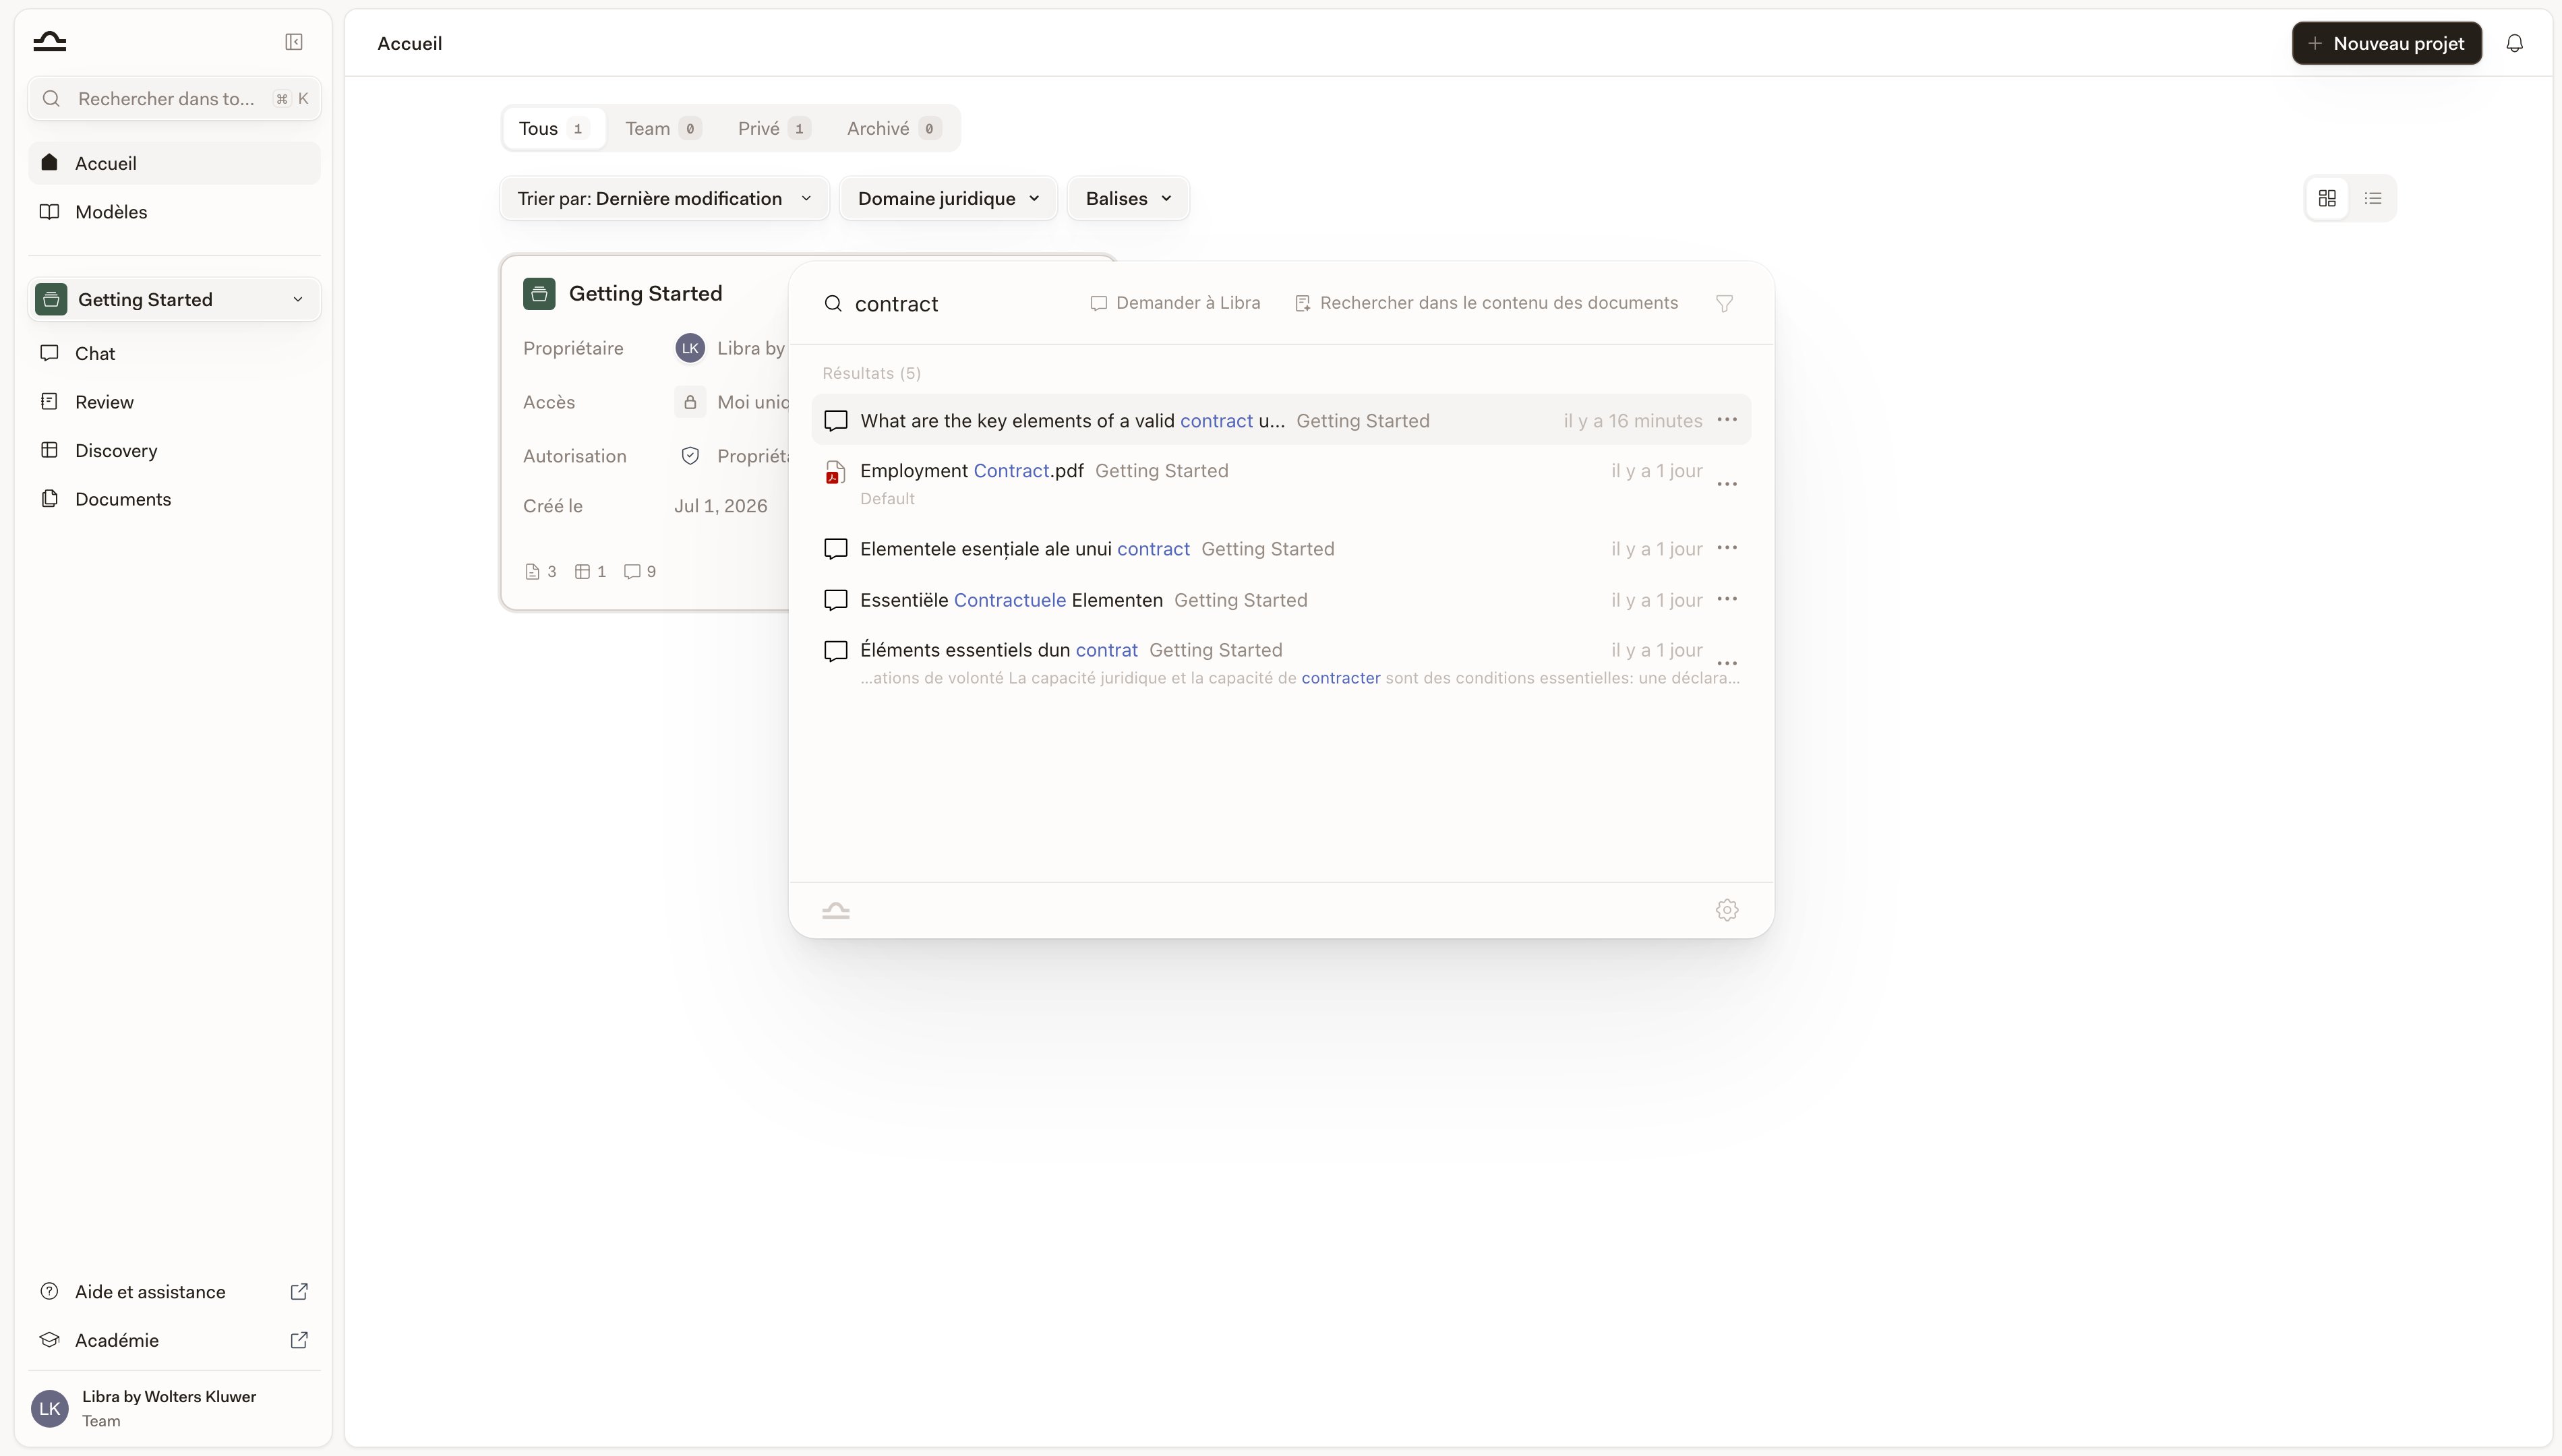Open the notifications bell
The width and height of the screenshot is (2562, 1456).
2514,43
